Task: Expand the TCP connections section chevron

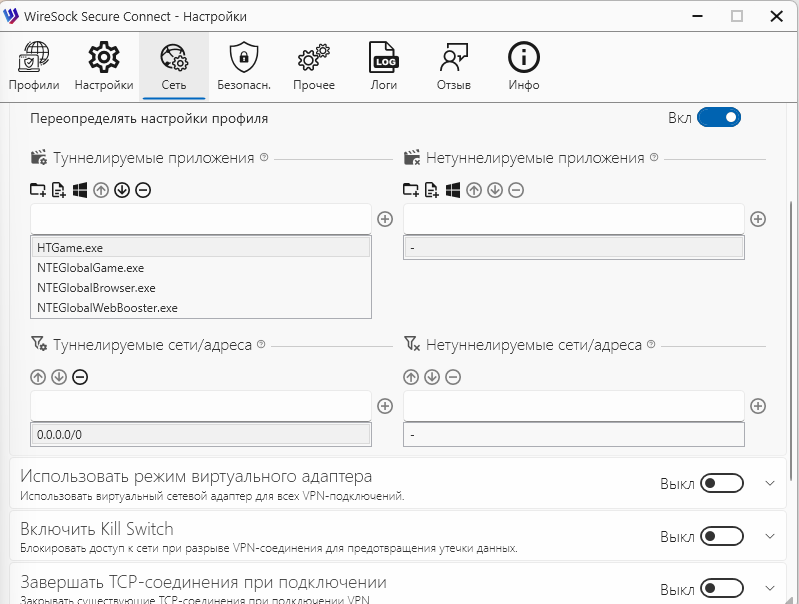Action: click(x=770, y=589)
